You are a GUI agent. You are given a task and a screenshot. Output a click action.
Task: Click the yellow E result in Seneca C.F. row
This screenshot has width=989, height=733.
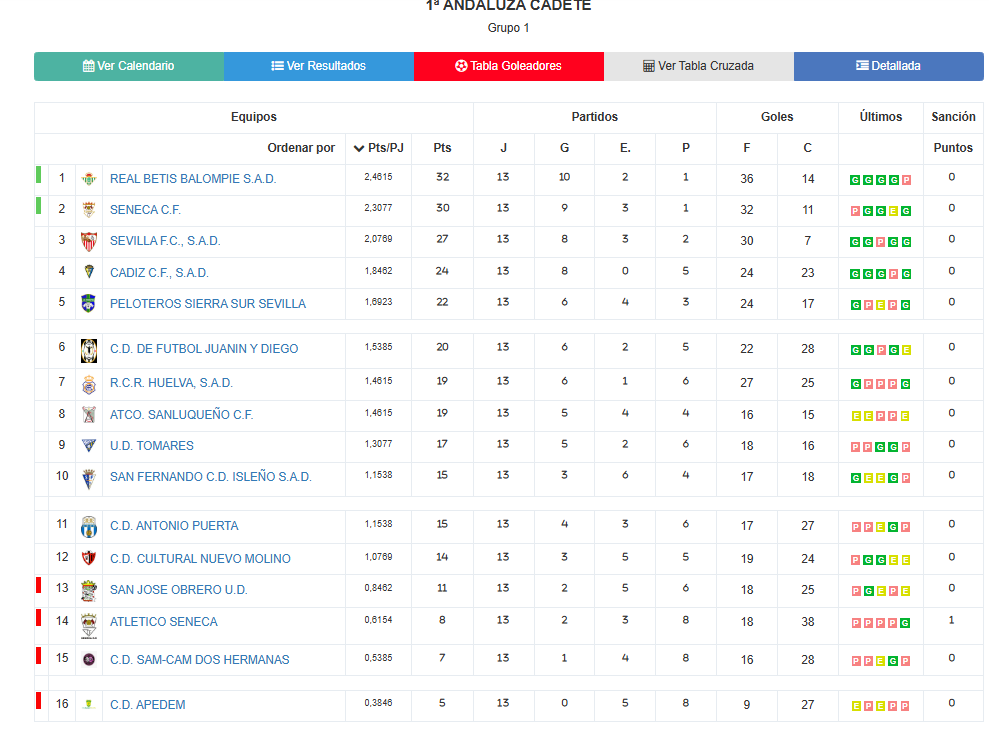pos(893,211)
